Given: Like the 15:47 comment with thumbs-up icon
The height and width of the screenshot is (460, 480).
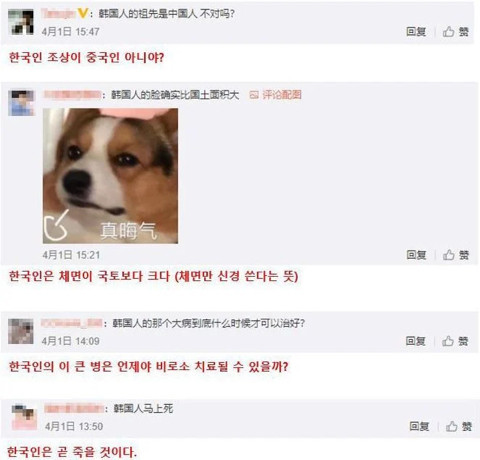Looking at the screenshot, I should (x=449, y=32).
